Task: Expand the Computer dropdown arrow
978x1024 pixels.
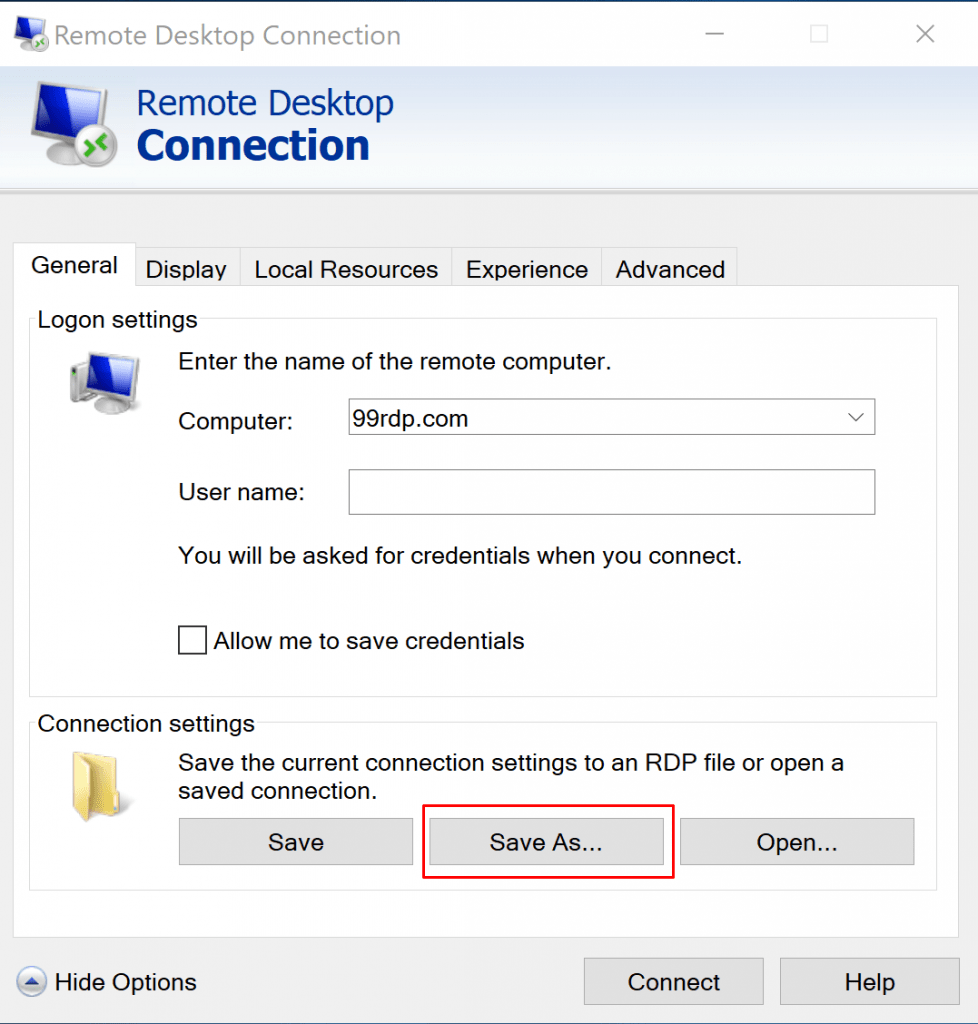Action: pos(855,417)
